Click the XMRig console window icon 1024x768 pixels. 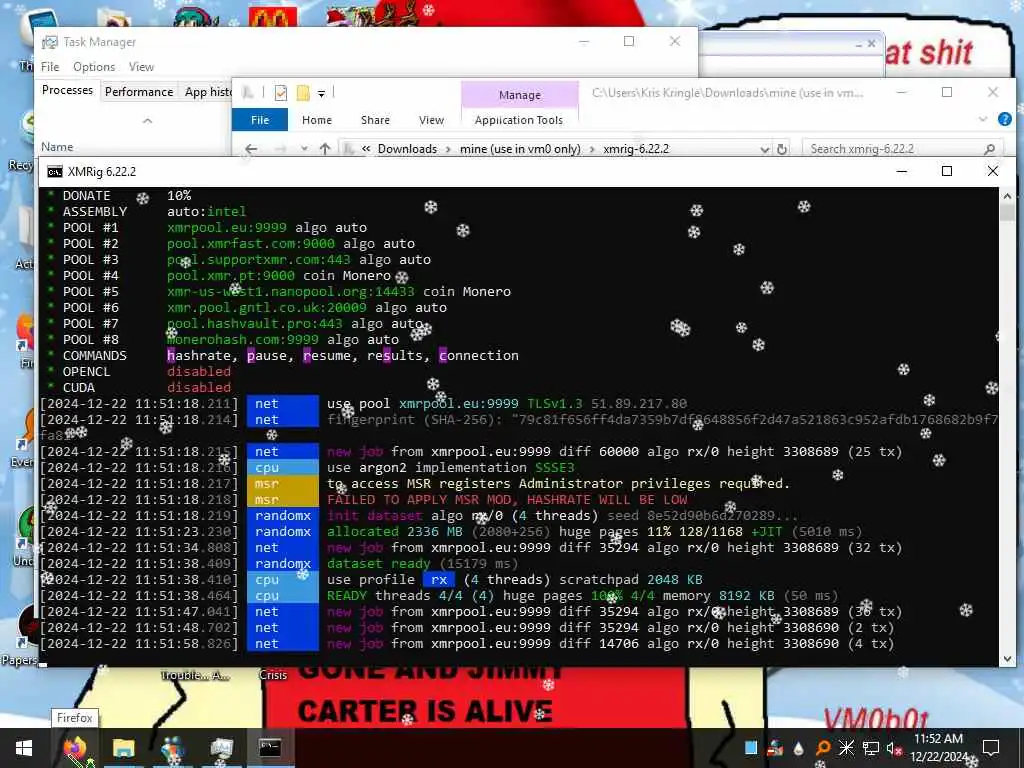point(55,172)
